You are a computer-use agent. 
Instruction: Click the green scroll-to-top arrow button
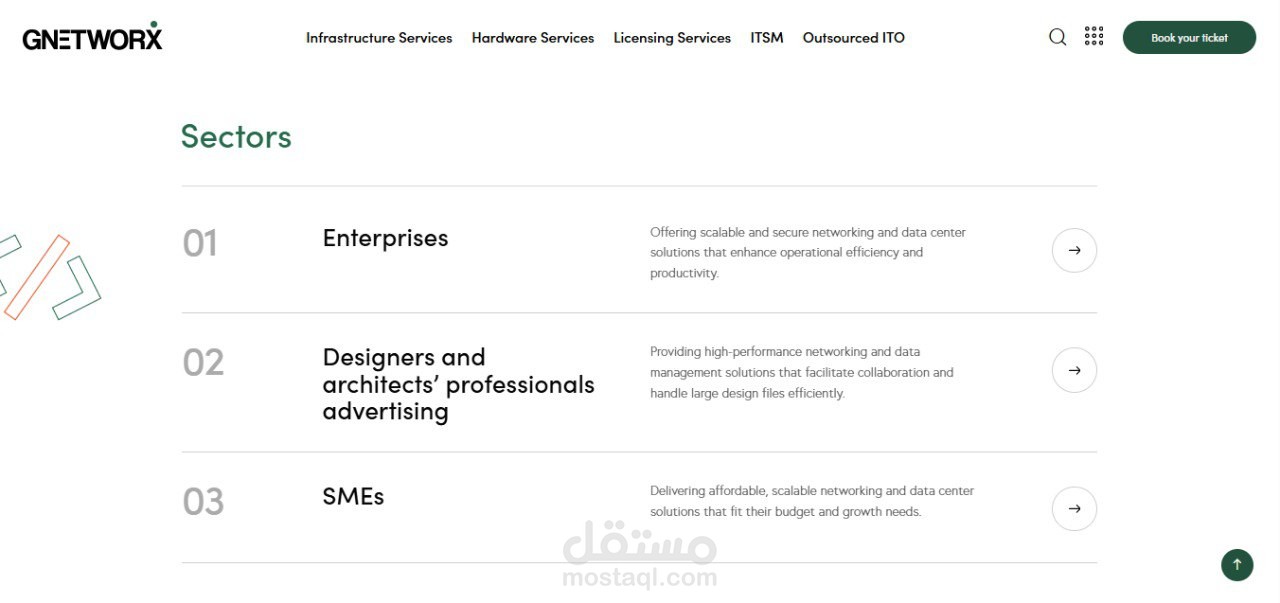[x=1237, y=565]
